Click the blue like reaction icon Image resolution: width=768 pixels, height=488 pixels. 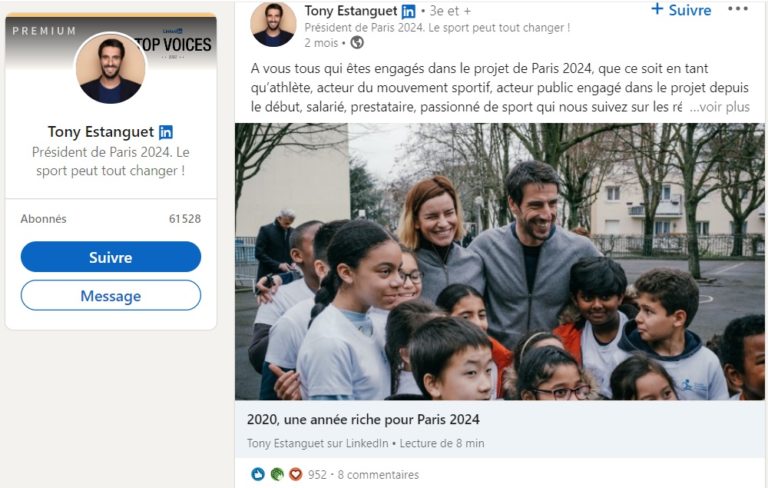click(258, 474)
